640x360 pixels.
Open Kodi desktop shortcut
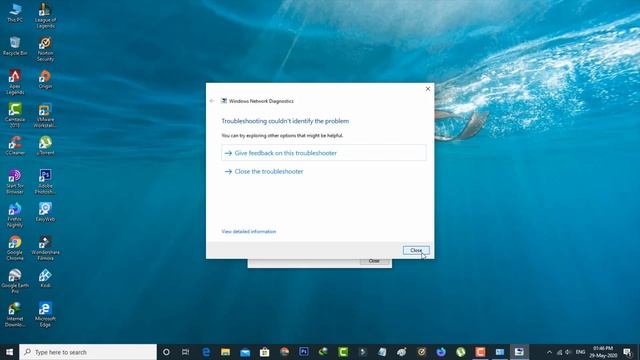[x=45, y=279]
